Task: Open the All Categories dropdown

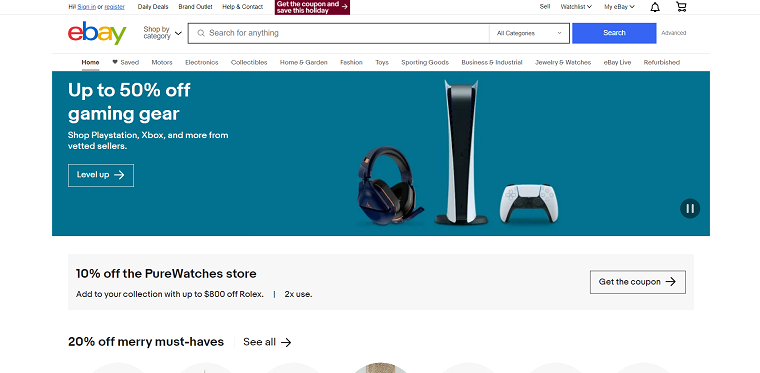Action: coord(529,33)
